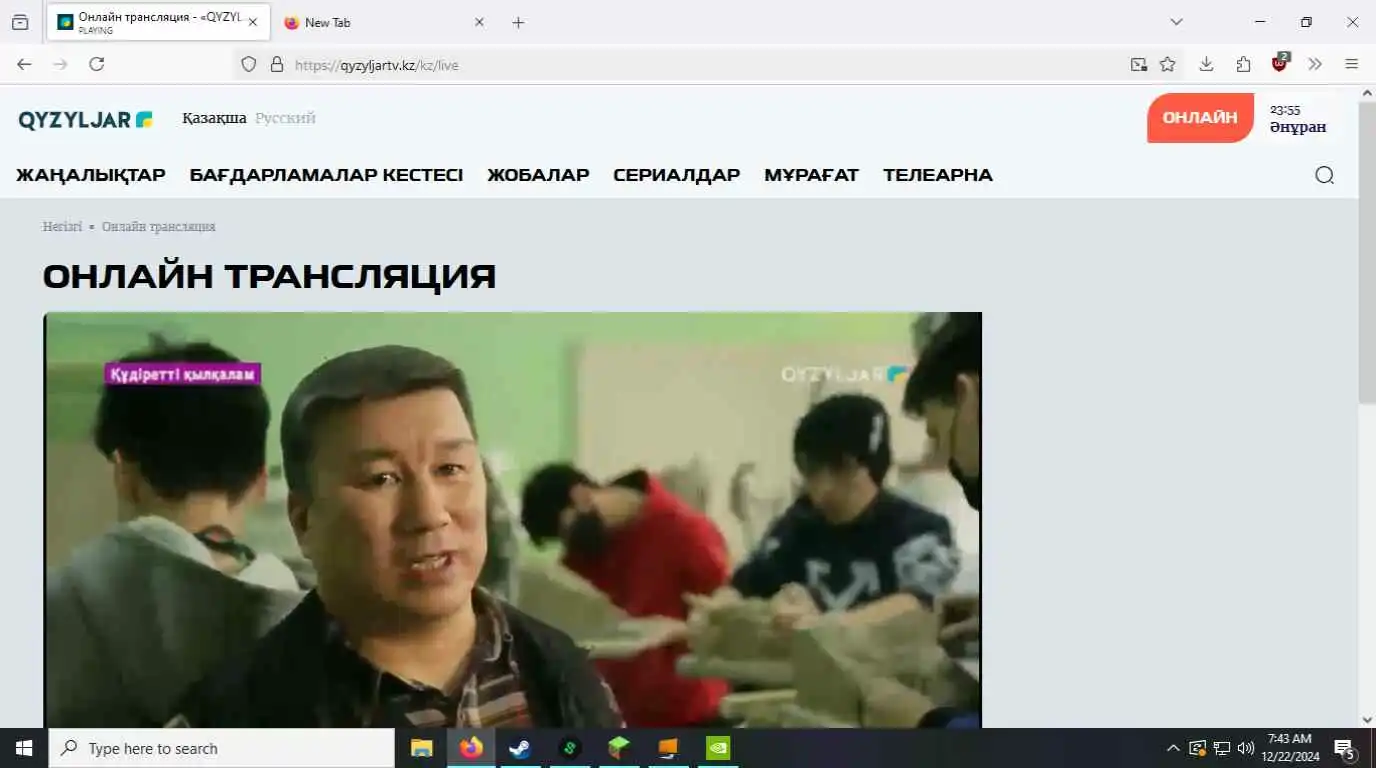This screenshot has height=768, width=1376.
Task: Open МҰРАҒАТ menu item
Action: click(x=811, y=175)
